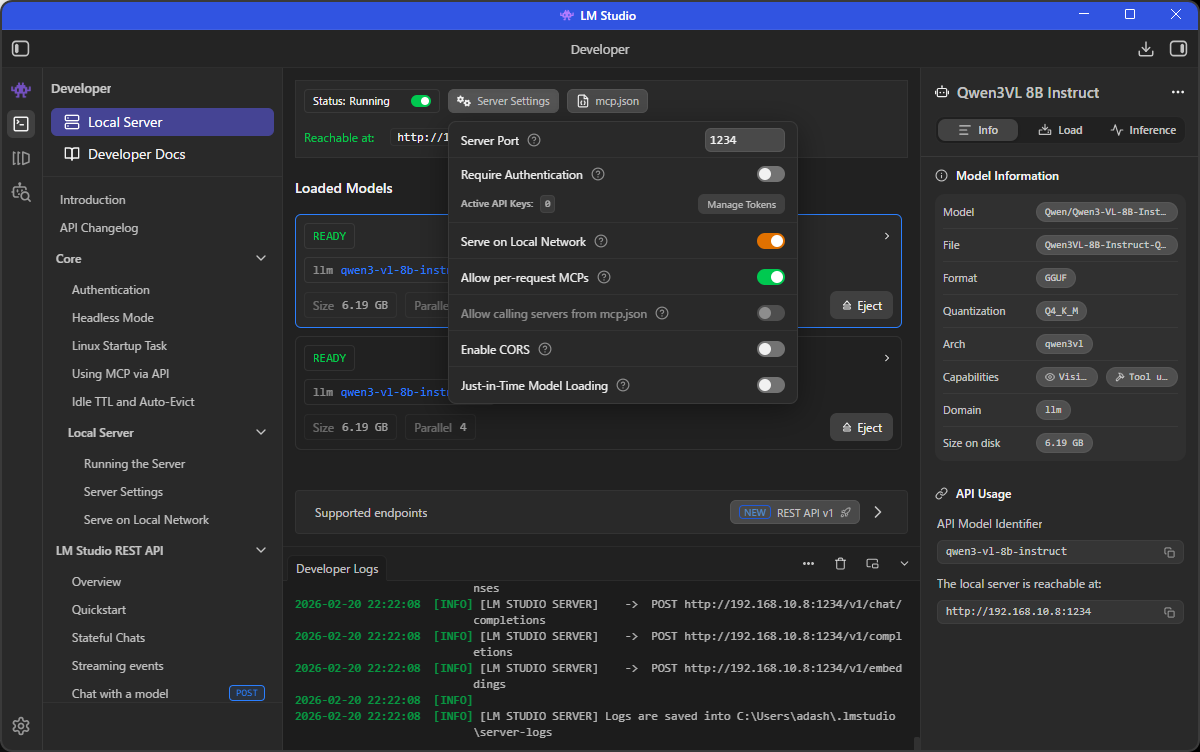
Task: Enable CORS toggle switch
Action: 770,349
